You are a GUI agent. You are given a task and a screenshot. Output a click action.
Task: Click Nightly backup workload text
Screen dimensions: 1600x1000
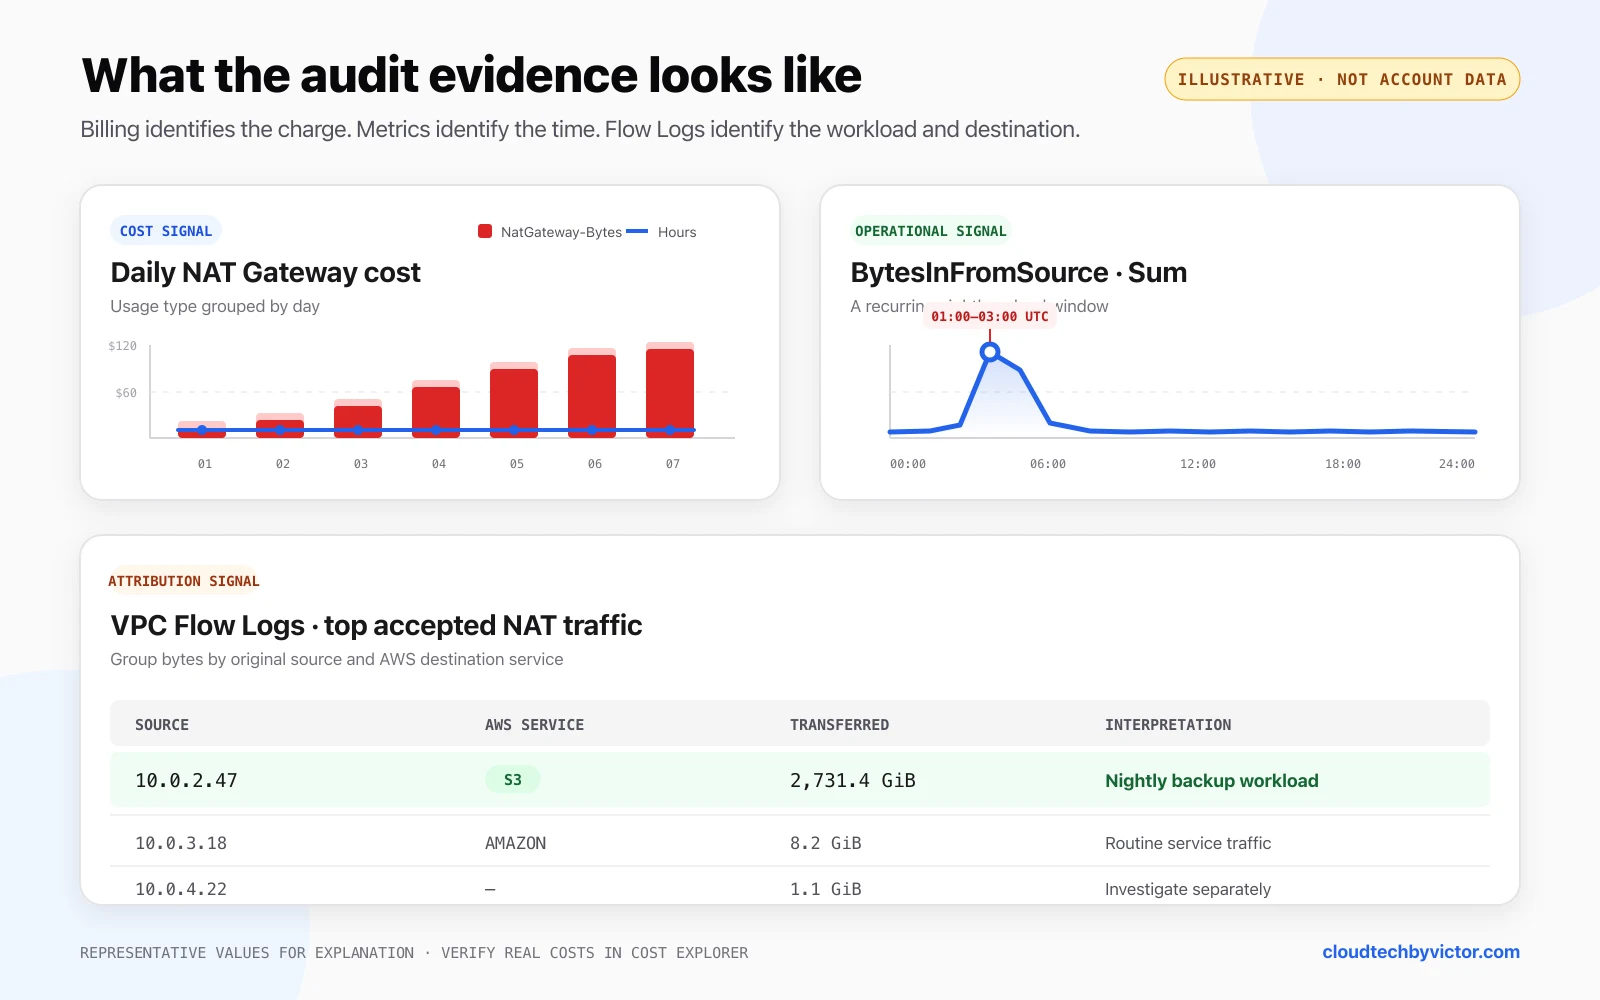click(1212, 781)
